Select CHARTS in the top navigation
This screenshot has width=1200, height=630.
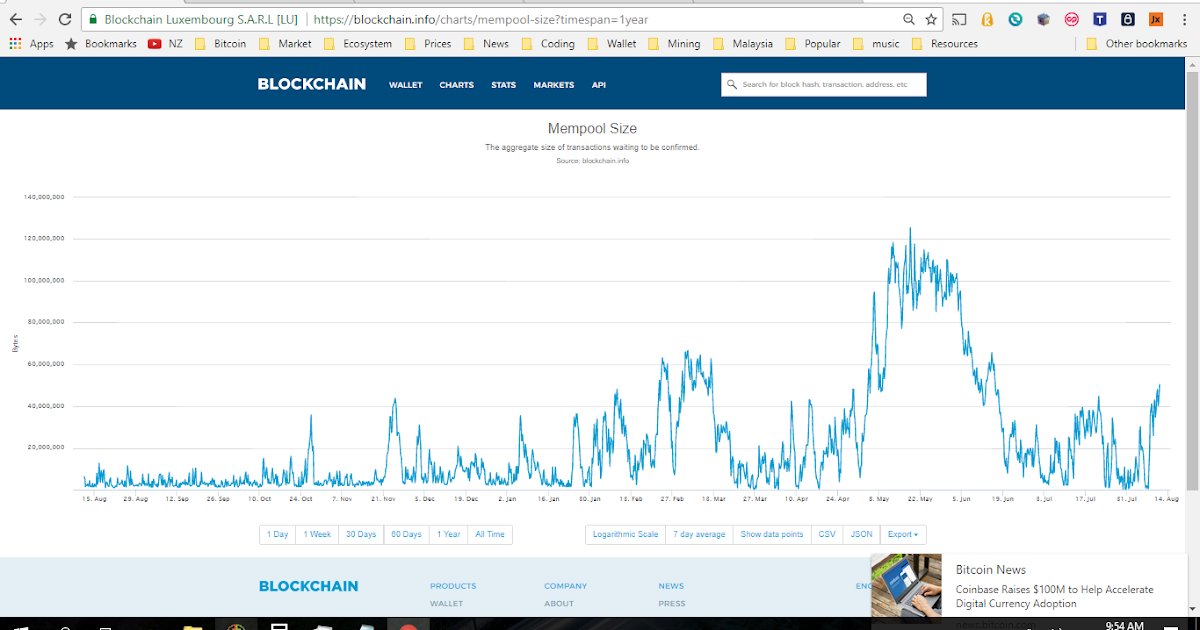click(456, 85)
